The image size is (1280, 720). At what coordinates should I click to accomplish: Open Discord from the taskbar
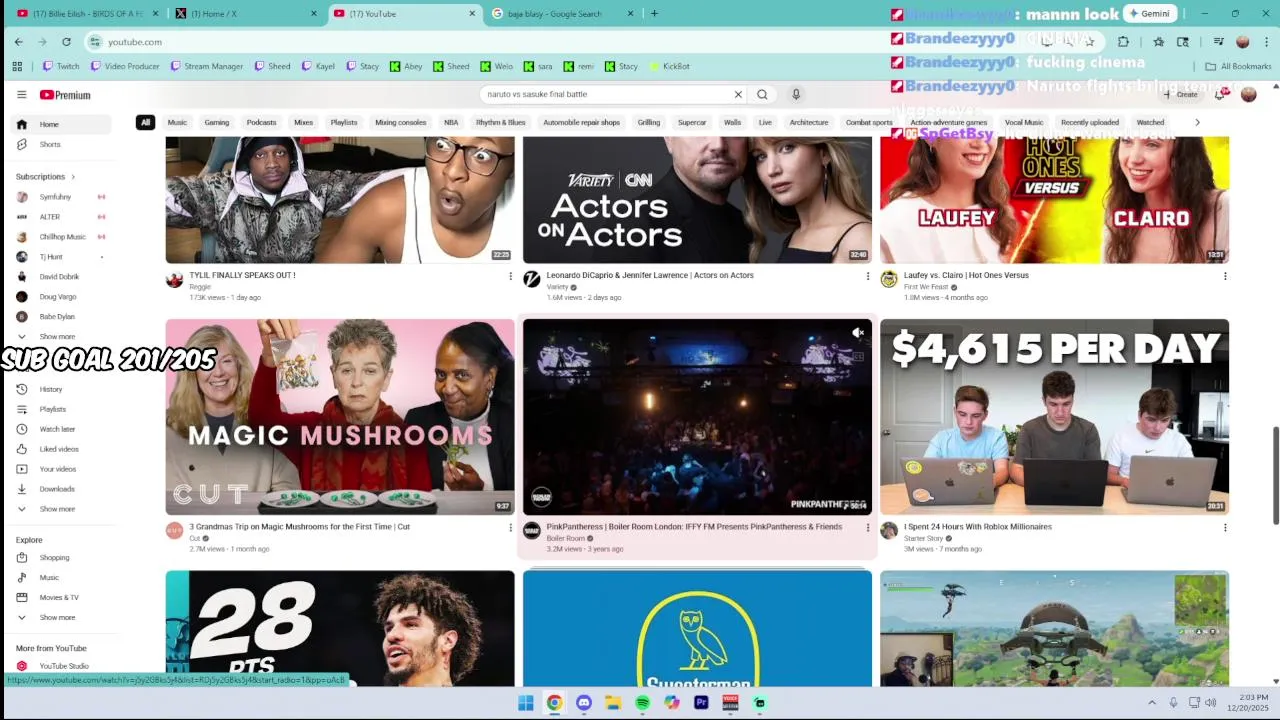pyautogui.click(x=584, y=703)
